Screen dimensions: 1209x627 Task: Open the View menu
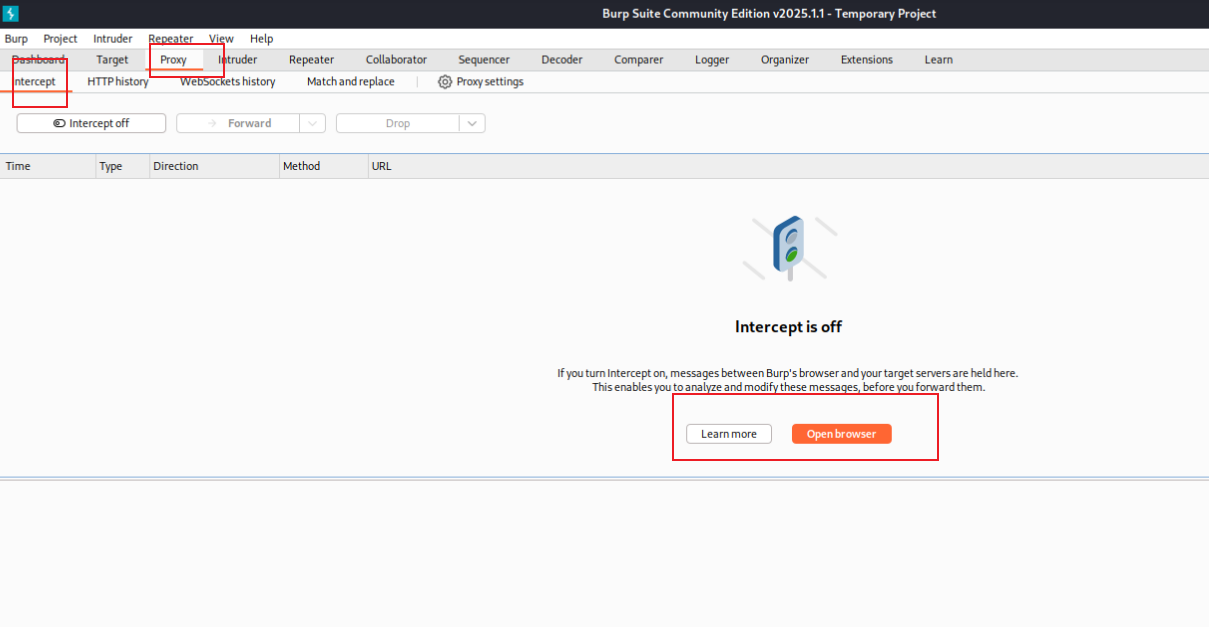click(221, 39)
